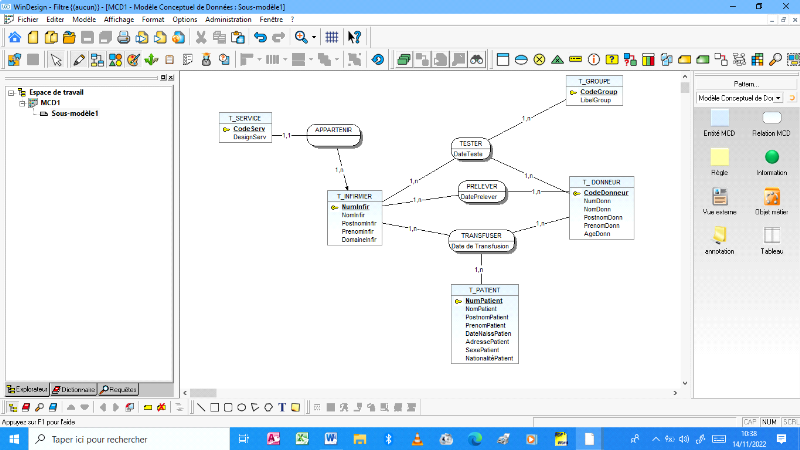Select the line drawing tool

pyautogui.click(x=201, y=407)
